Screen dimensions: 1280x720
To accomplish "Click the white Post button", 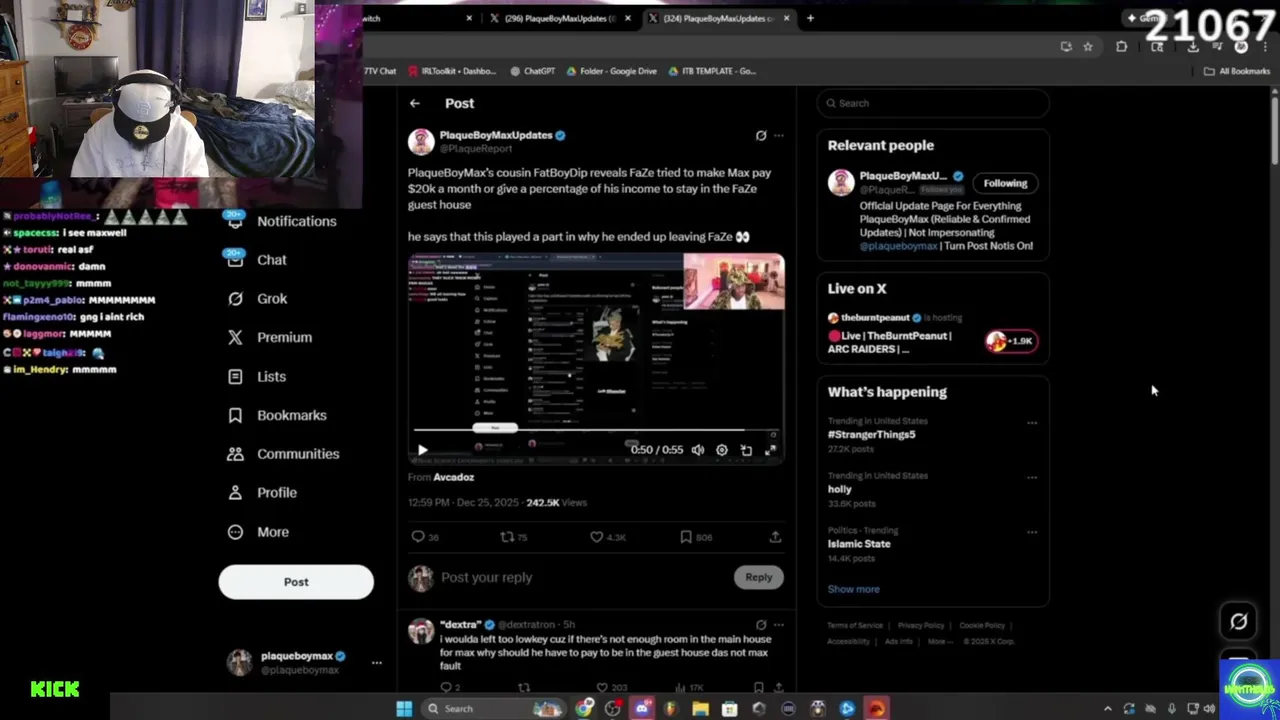I will [296, 582].
